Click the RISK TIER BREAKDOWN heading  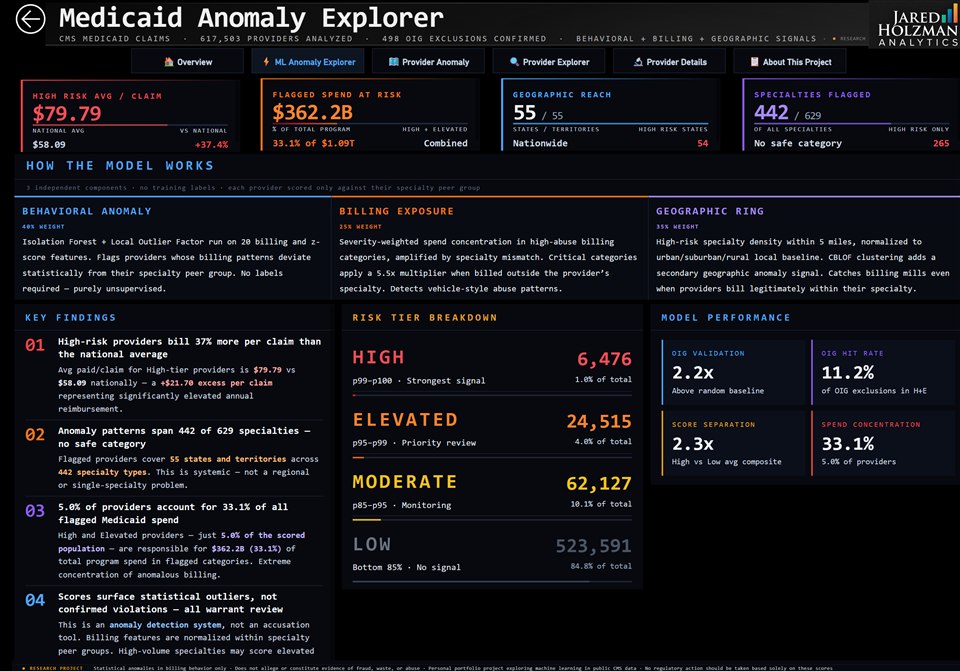424,318
